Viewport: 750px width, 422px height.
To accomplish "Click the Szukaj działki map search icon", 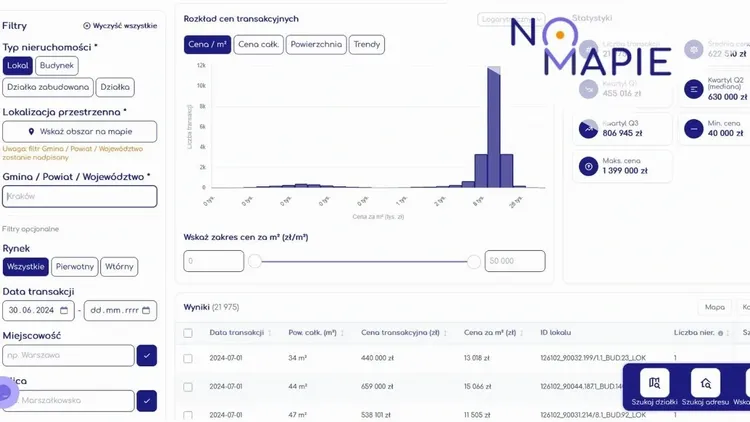I will pyautogui.click(x=654, y=383).
